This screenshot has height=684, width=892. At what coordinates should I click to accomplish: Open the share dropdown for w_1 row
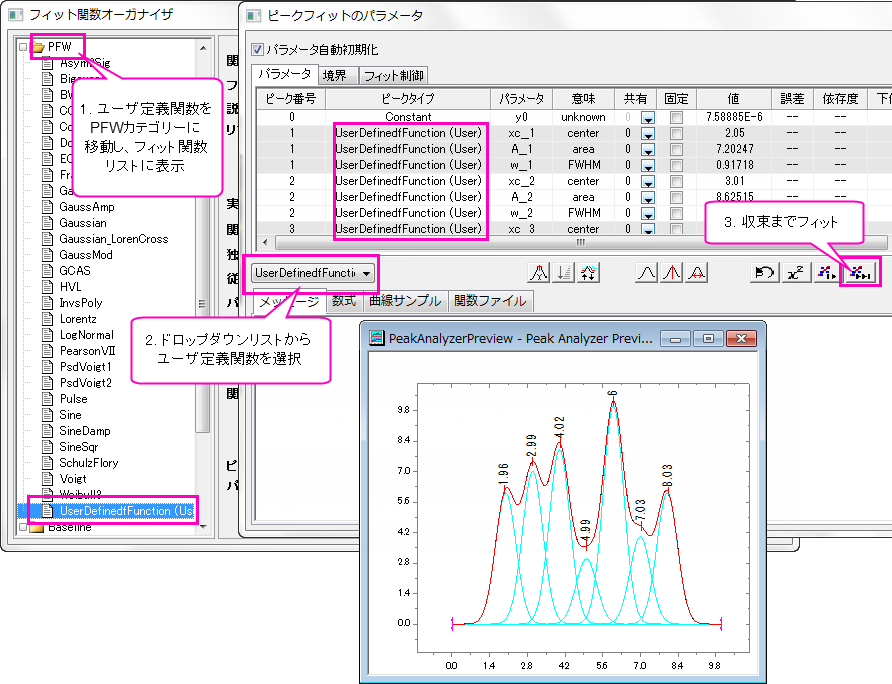point(647,165)
